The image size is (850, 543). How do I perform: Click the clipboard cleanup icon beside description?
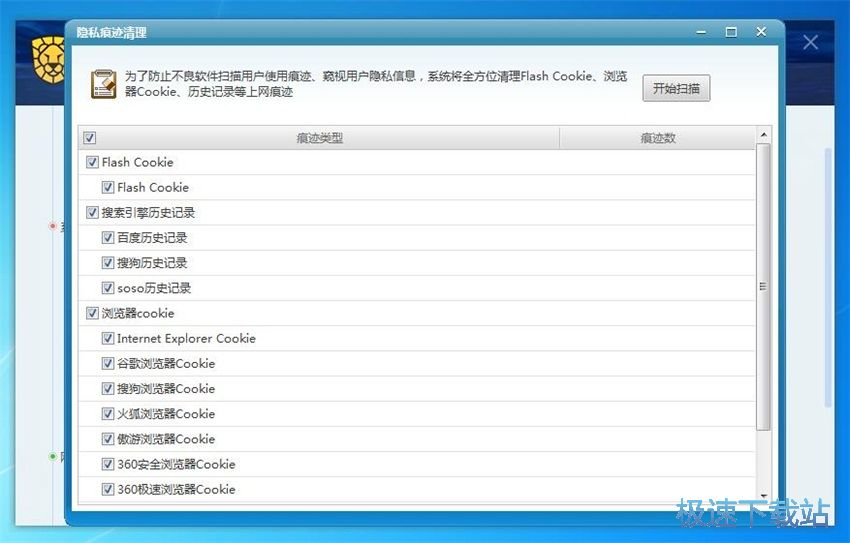pos(104,84)
